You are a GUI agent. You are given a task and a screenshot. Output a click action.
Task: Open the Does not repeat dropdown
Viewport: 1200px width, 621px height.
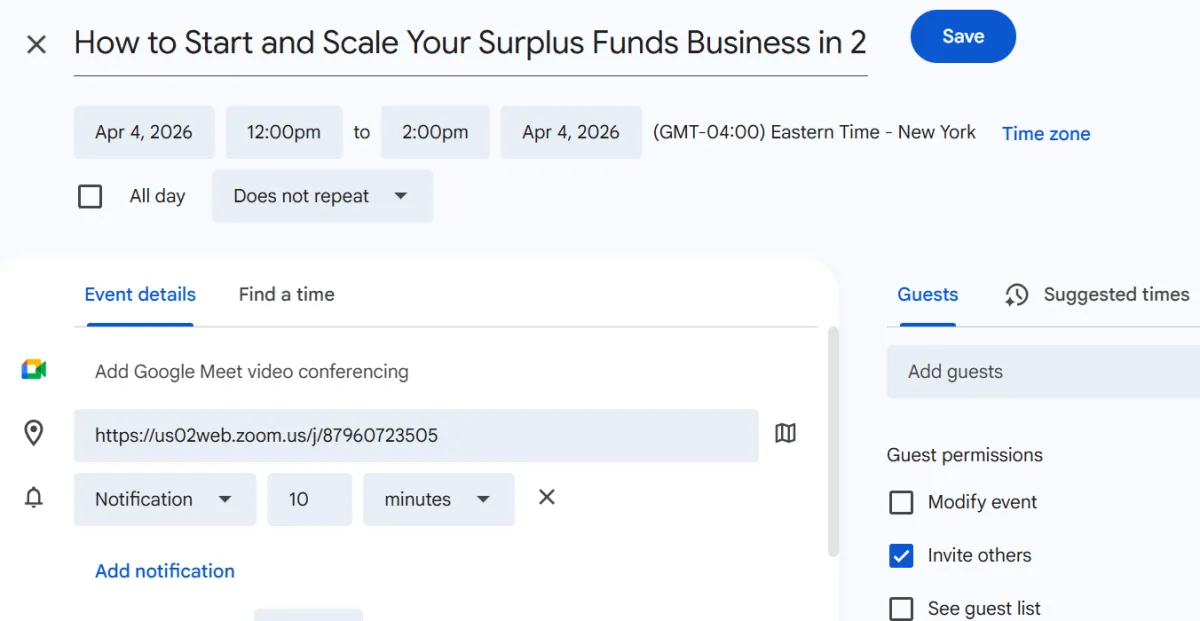(x=322, y=196)
